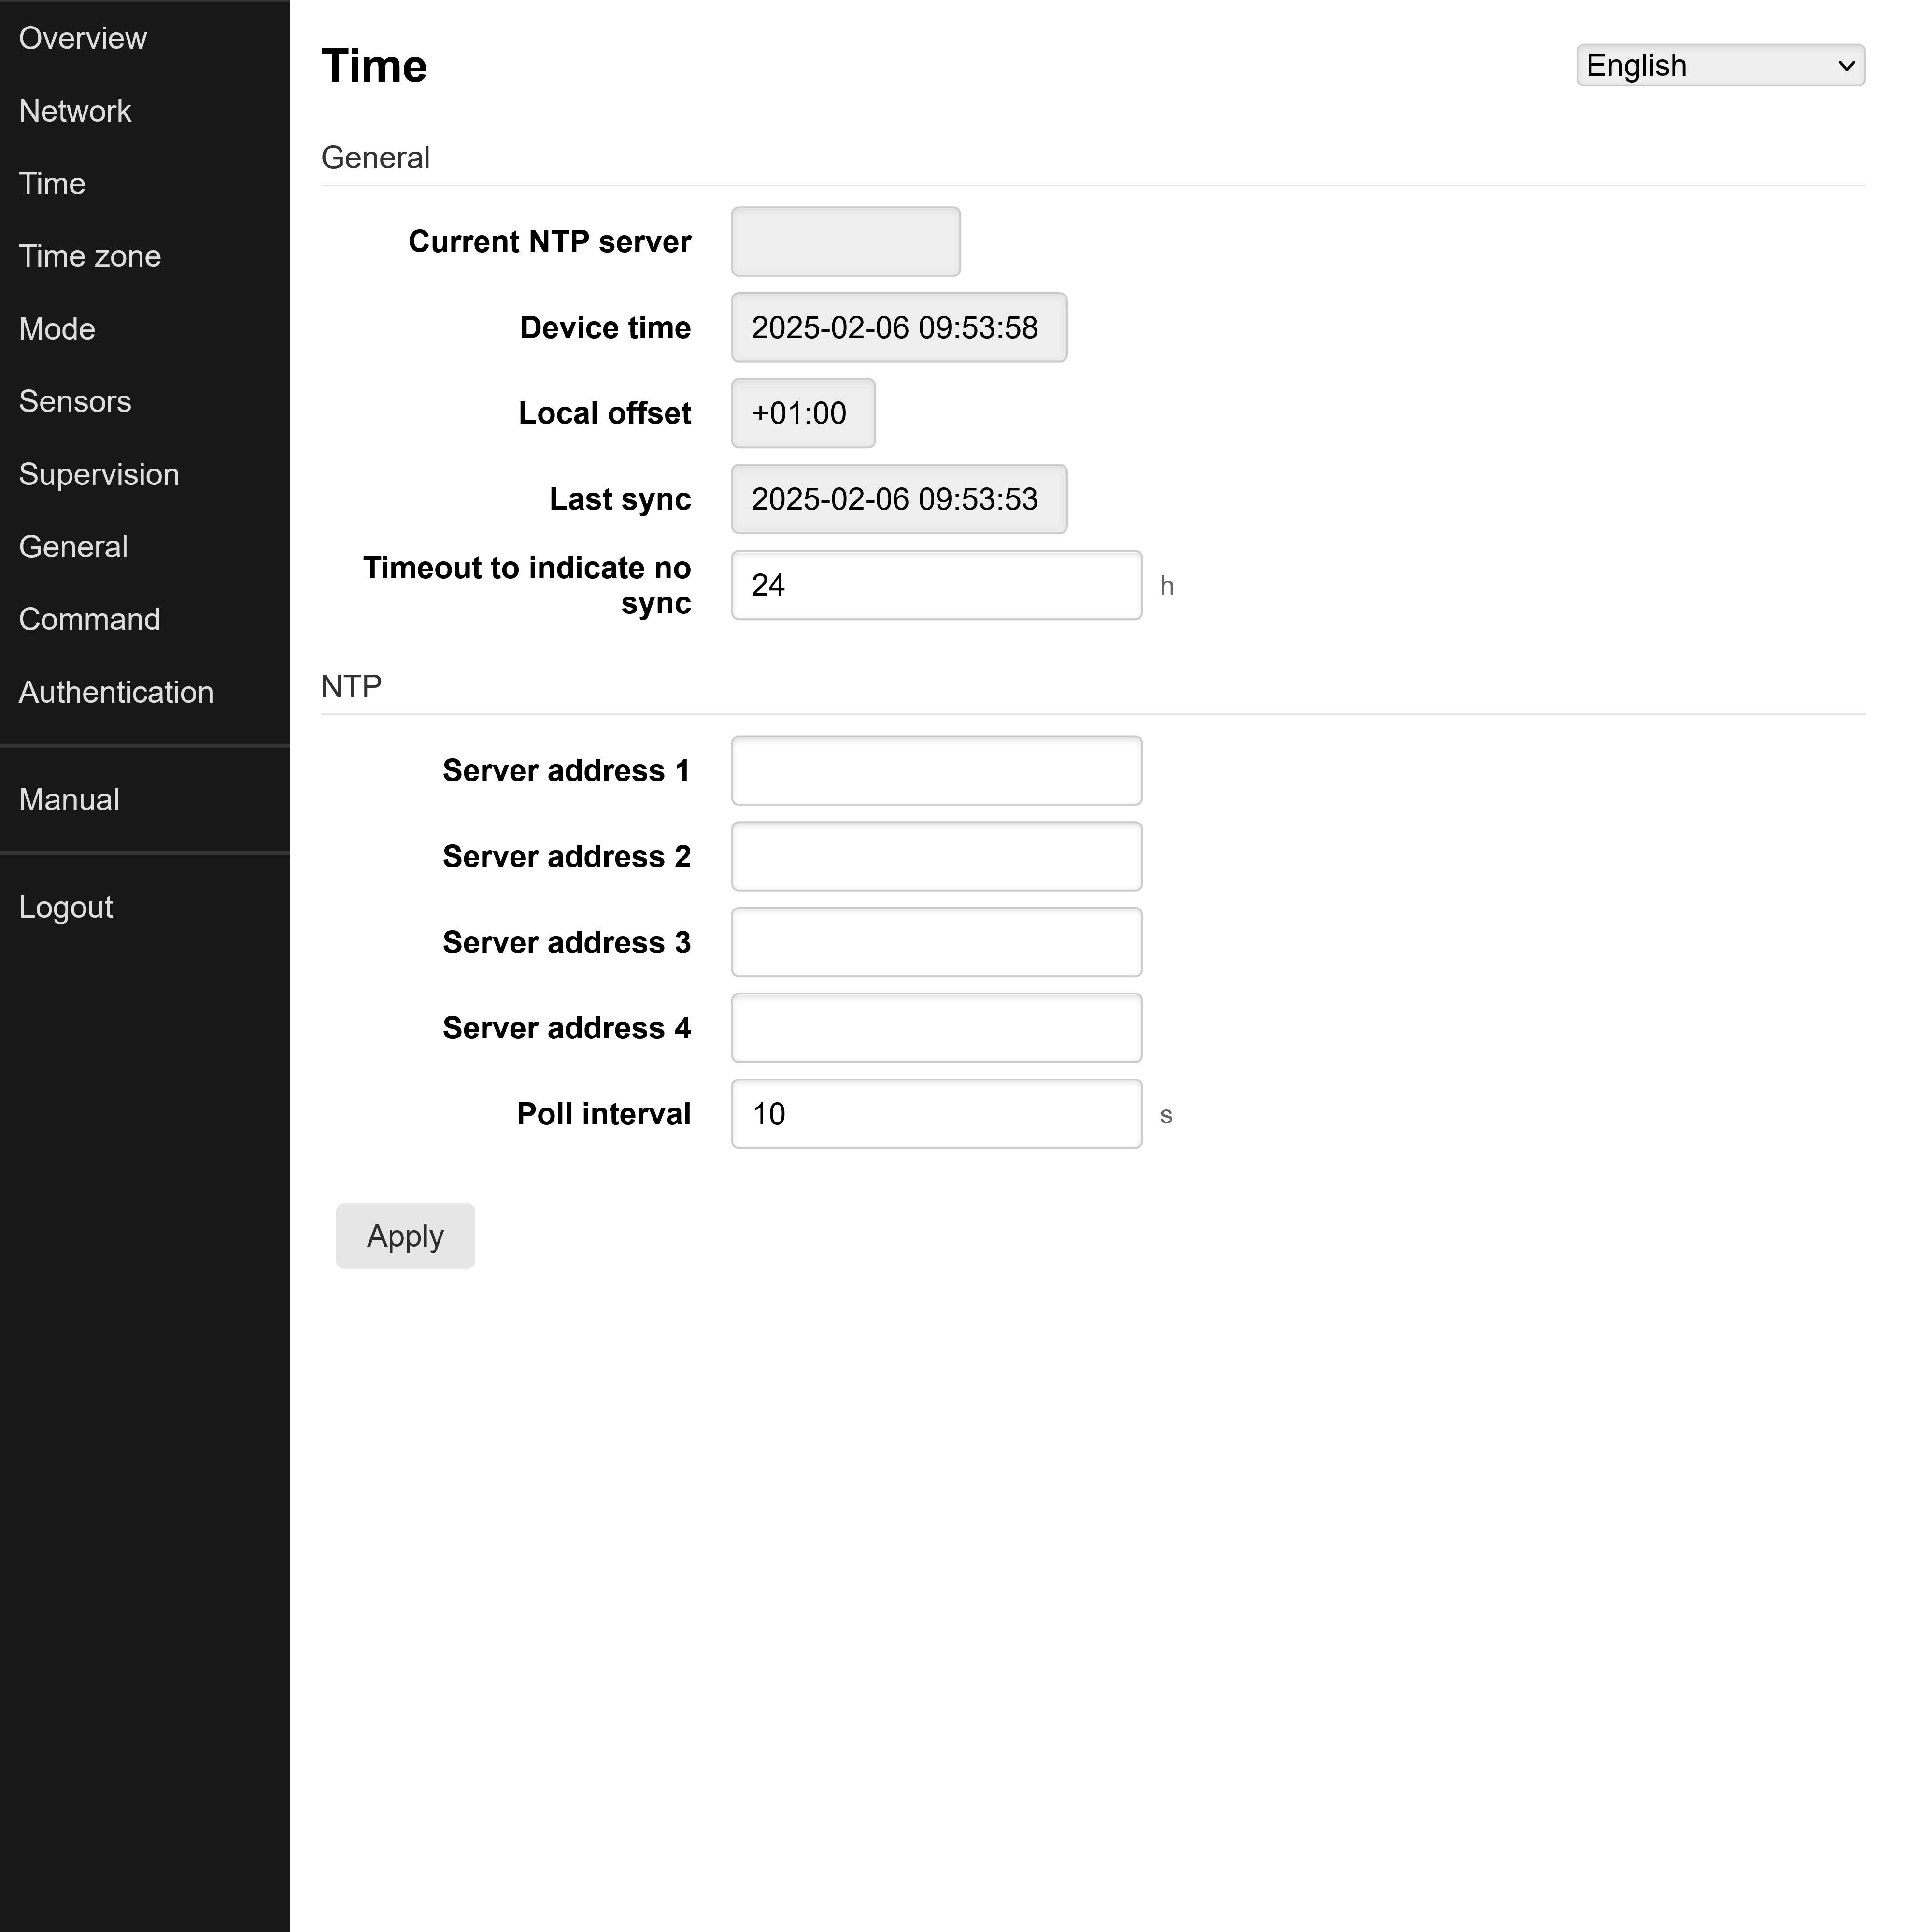Viewport: 1932px width, 1932px height.
Task: Open the Manual page
Action: [68, 799]
